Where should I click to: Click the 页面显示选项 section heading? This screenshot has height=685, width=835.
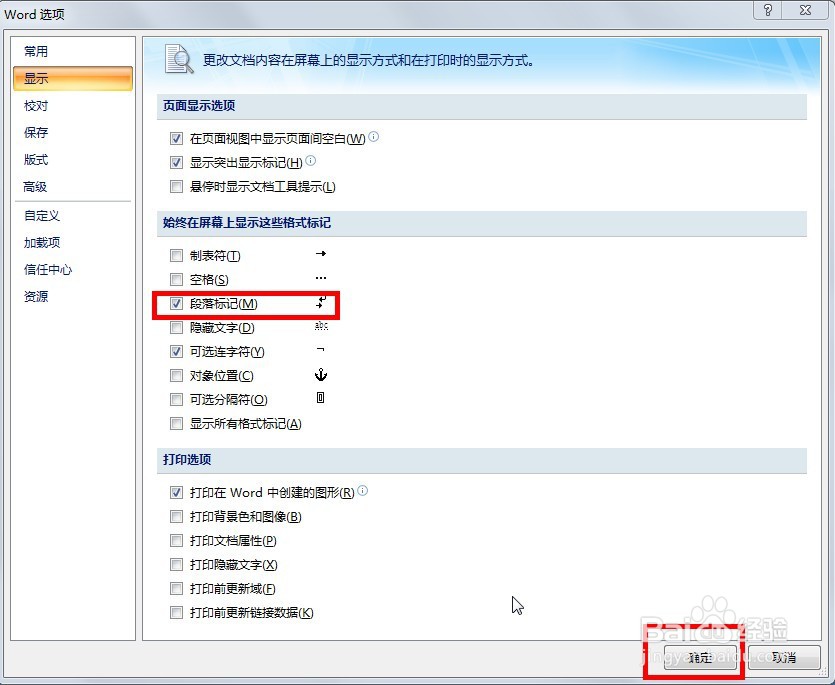coord(199,105)
